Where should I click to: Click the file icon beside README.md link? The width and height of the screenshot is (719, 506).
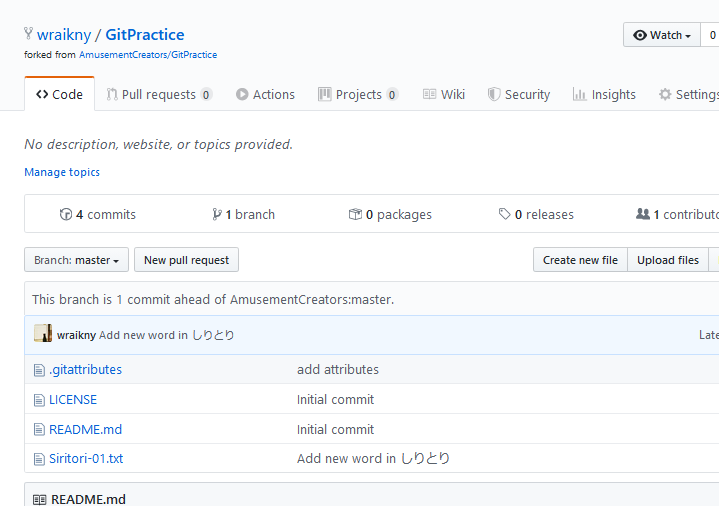[39, 430]
